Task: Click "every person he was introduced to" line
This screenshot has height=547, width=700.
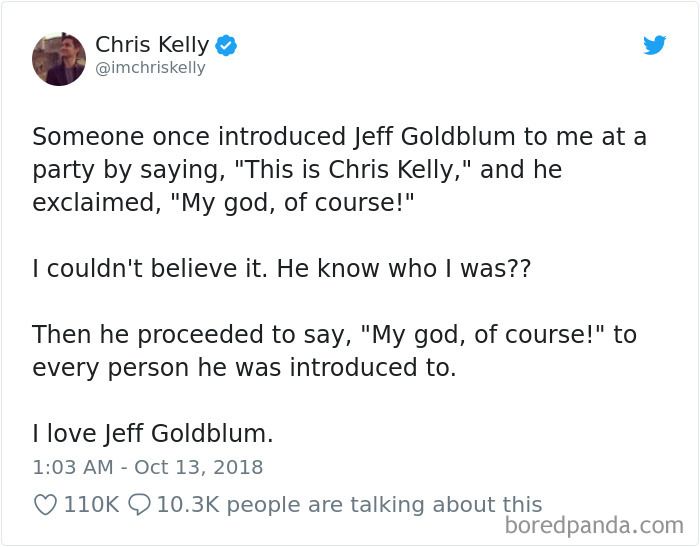Action: [244, 367]
